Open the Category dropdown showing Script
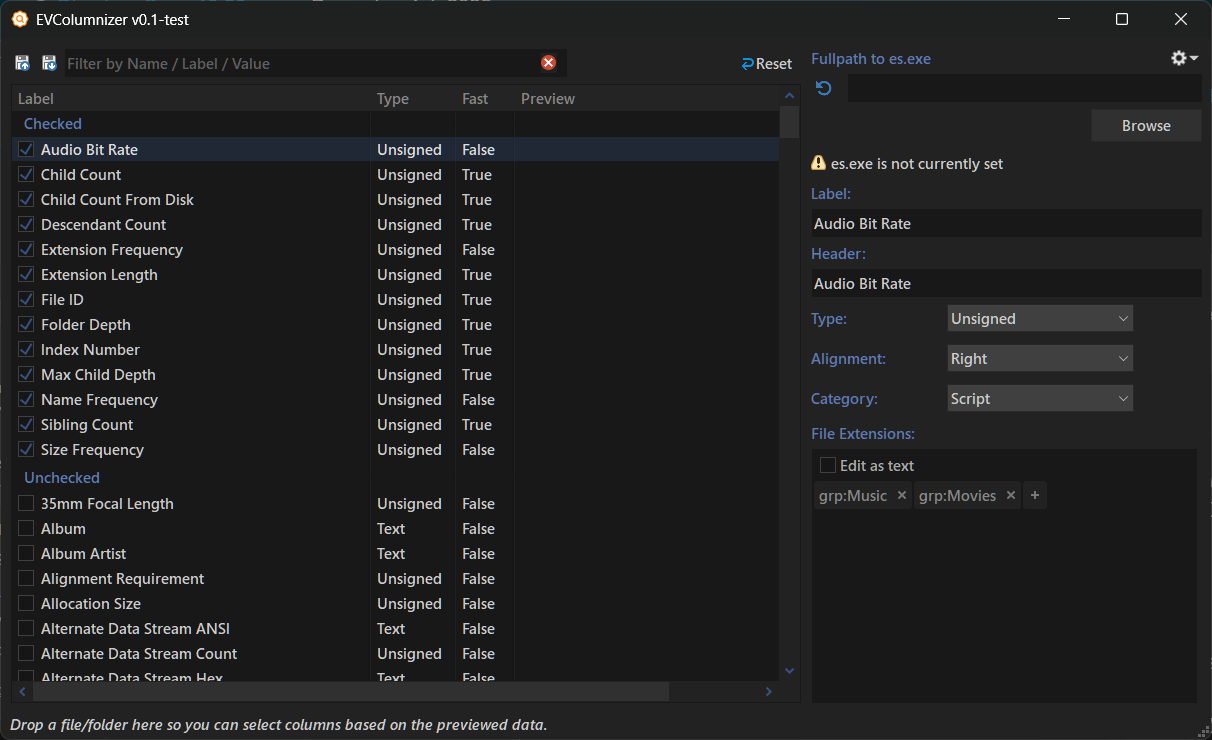The height and width of the screenshot is (740, 1212). (x=1039, y=399)
